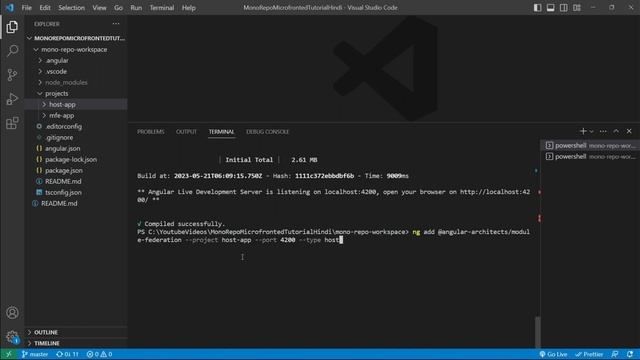Open package.json file
The width and height of the screenshot is (640, 360).
click(x=76, y=170)
